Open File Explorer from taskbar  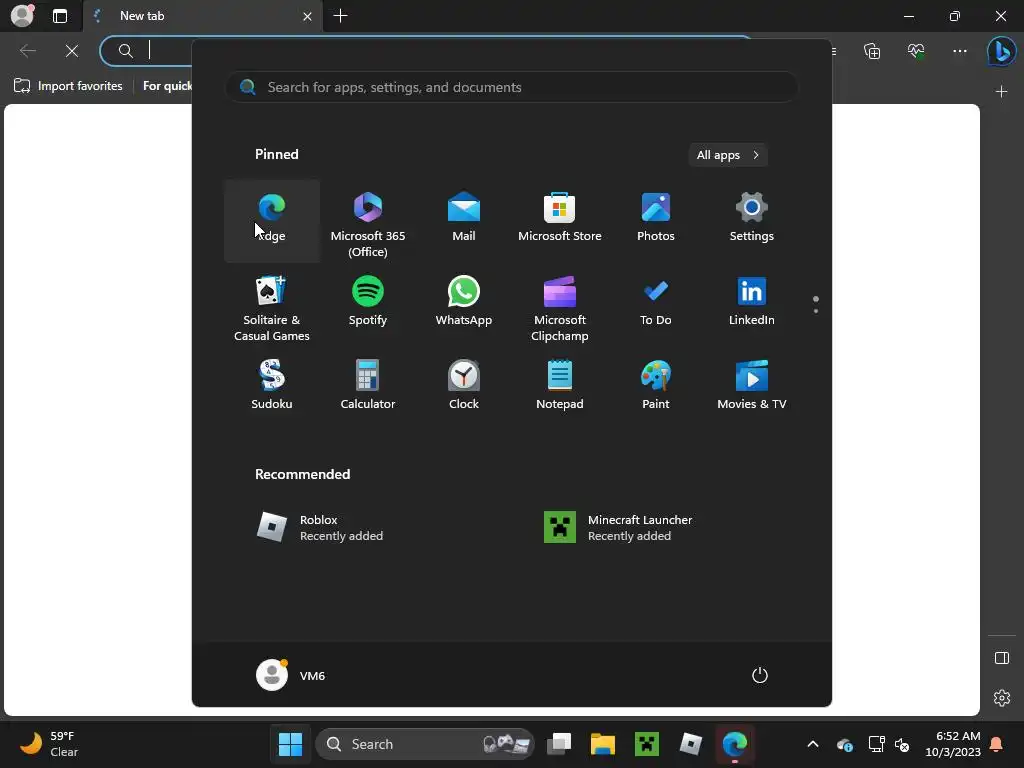pyautogui.click(x=603, y=743)
